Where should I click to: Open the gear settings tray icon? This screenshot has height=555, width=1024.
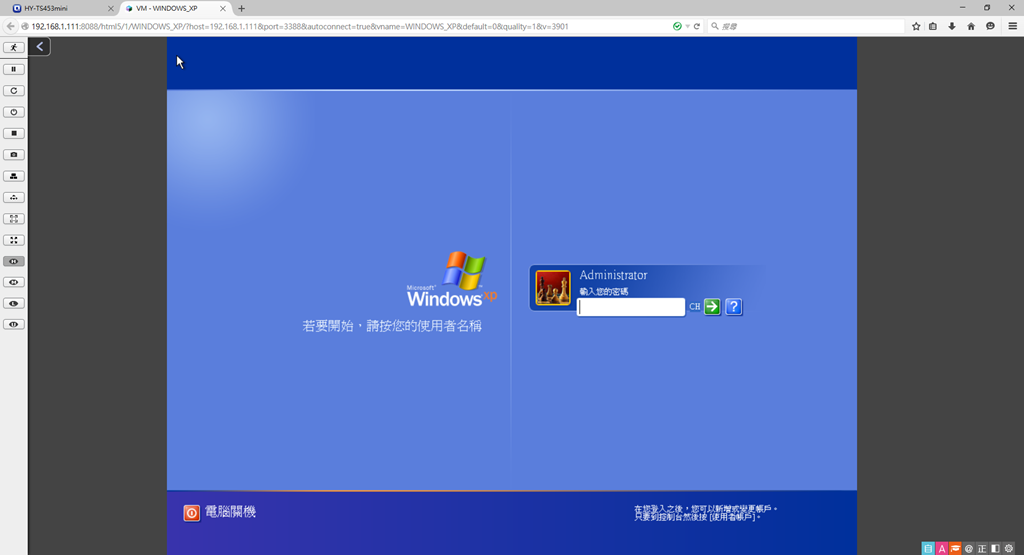[1009, 548]
